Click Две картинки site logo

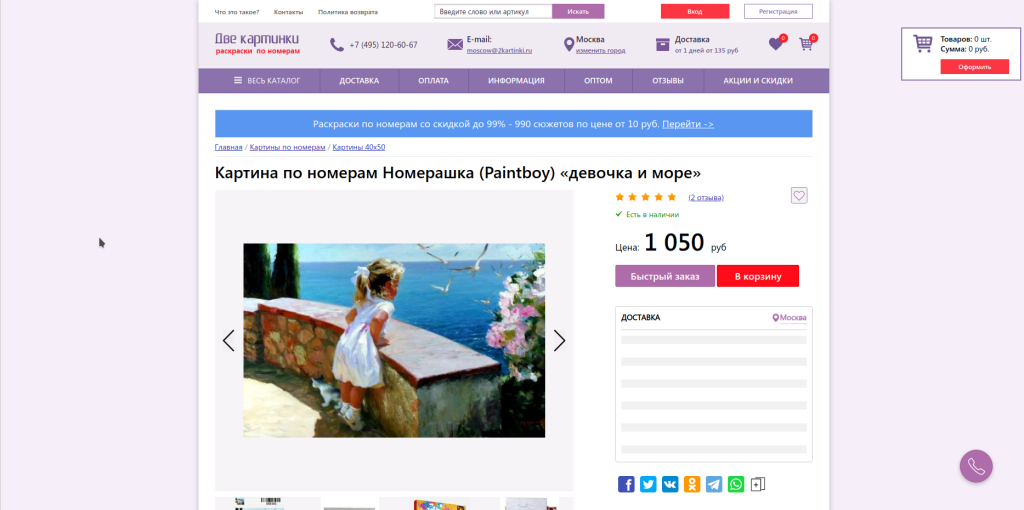(x=257, y=44)
